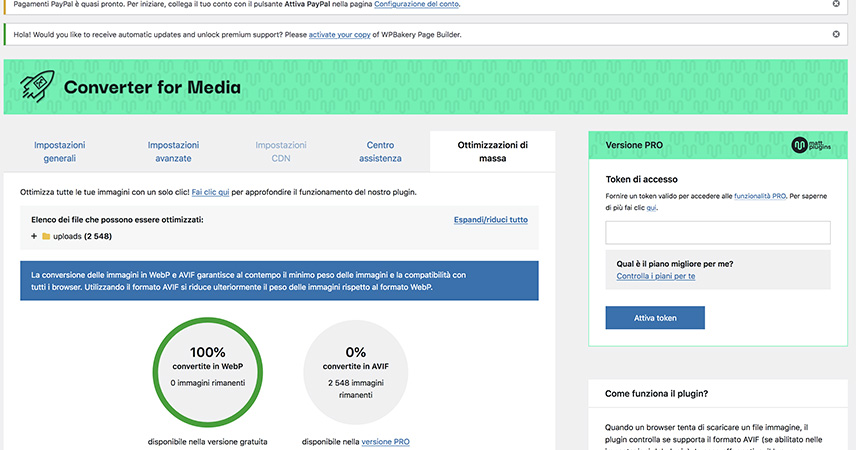The height and width of the screenshot is (450, 856).
Task: Focus the Token di accesso input field
Action: [x=717, y=233]
